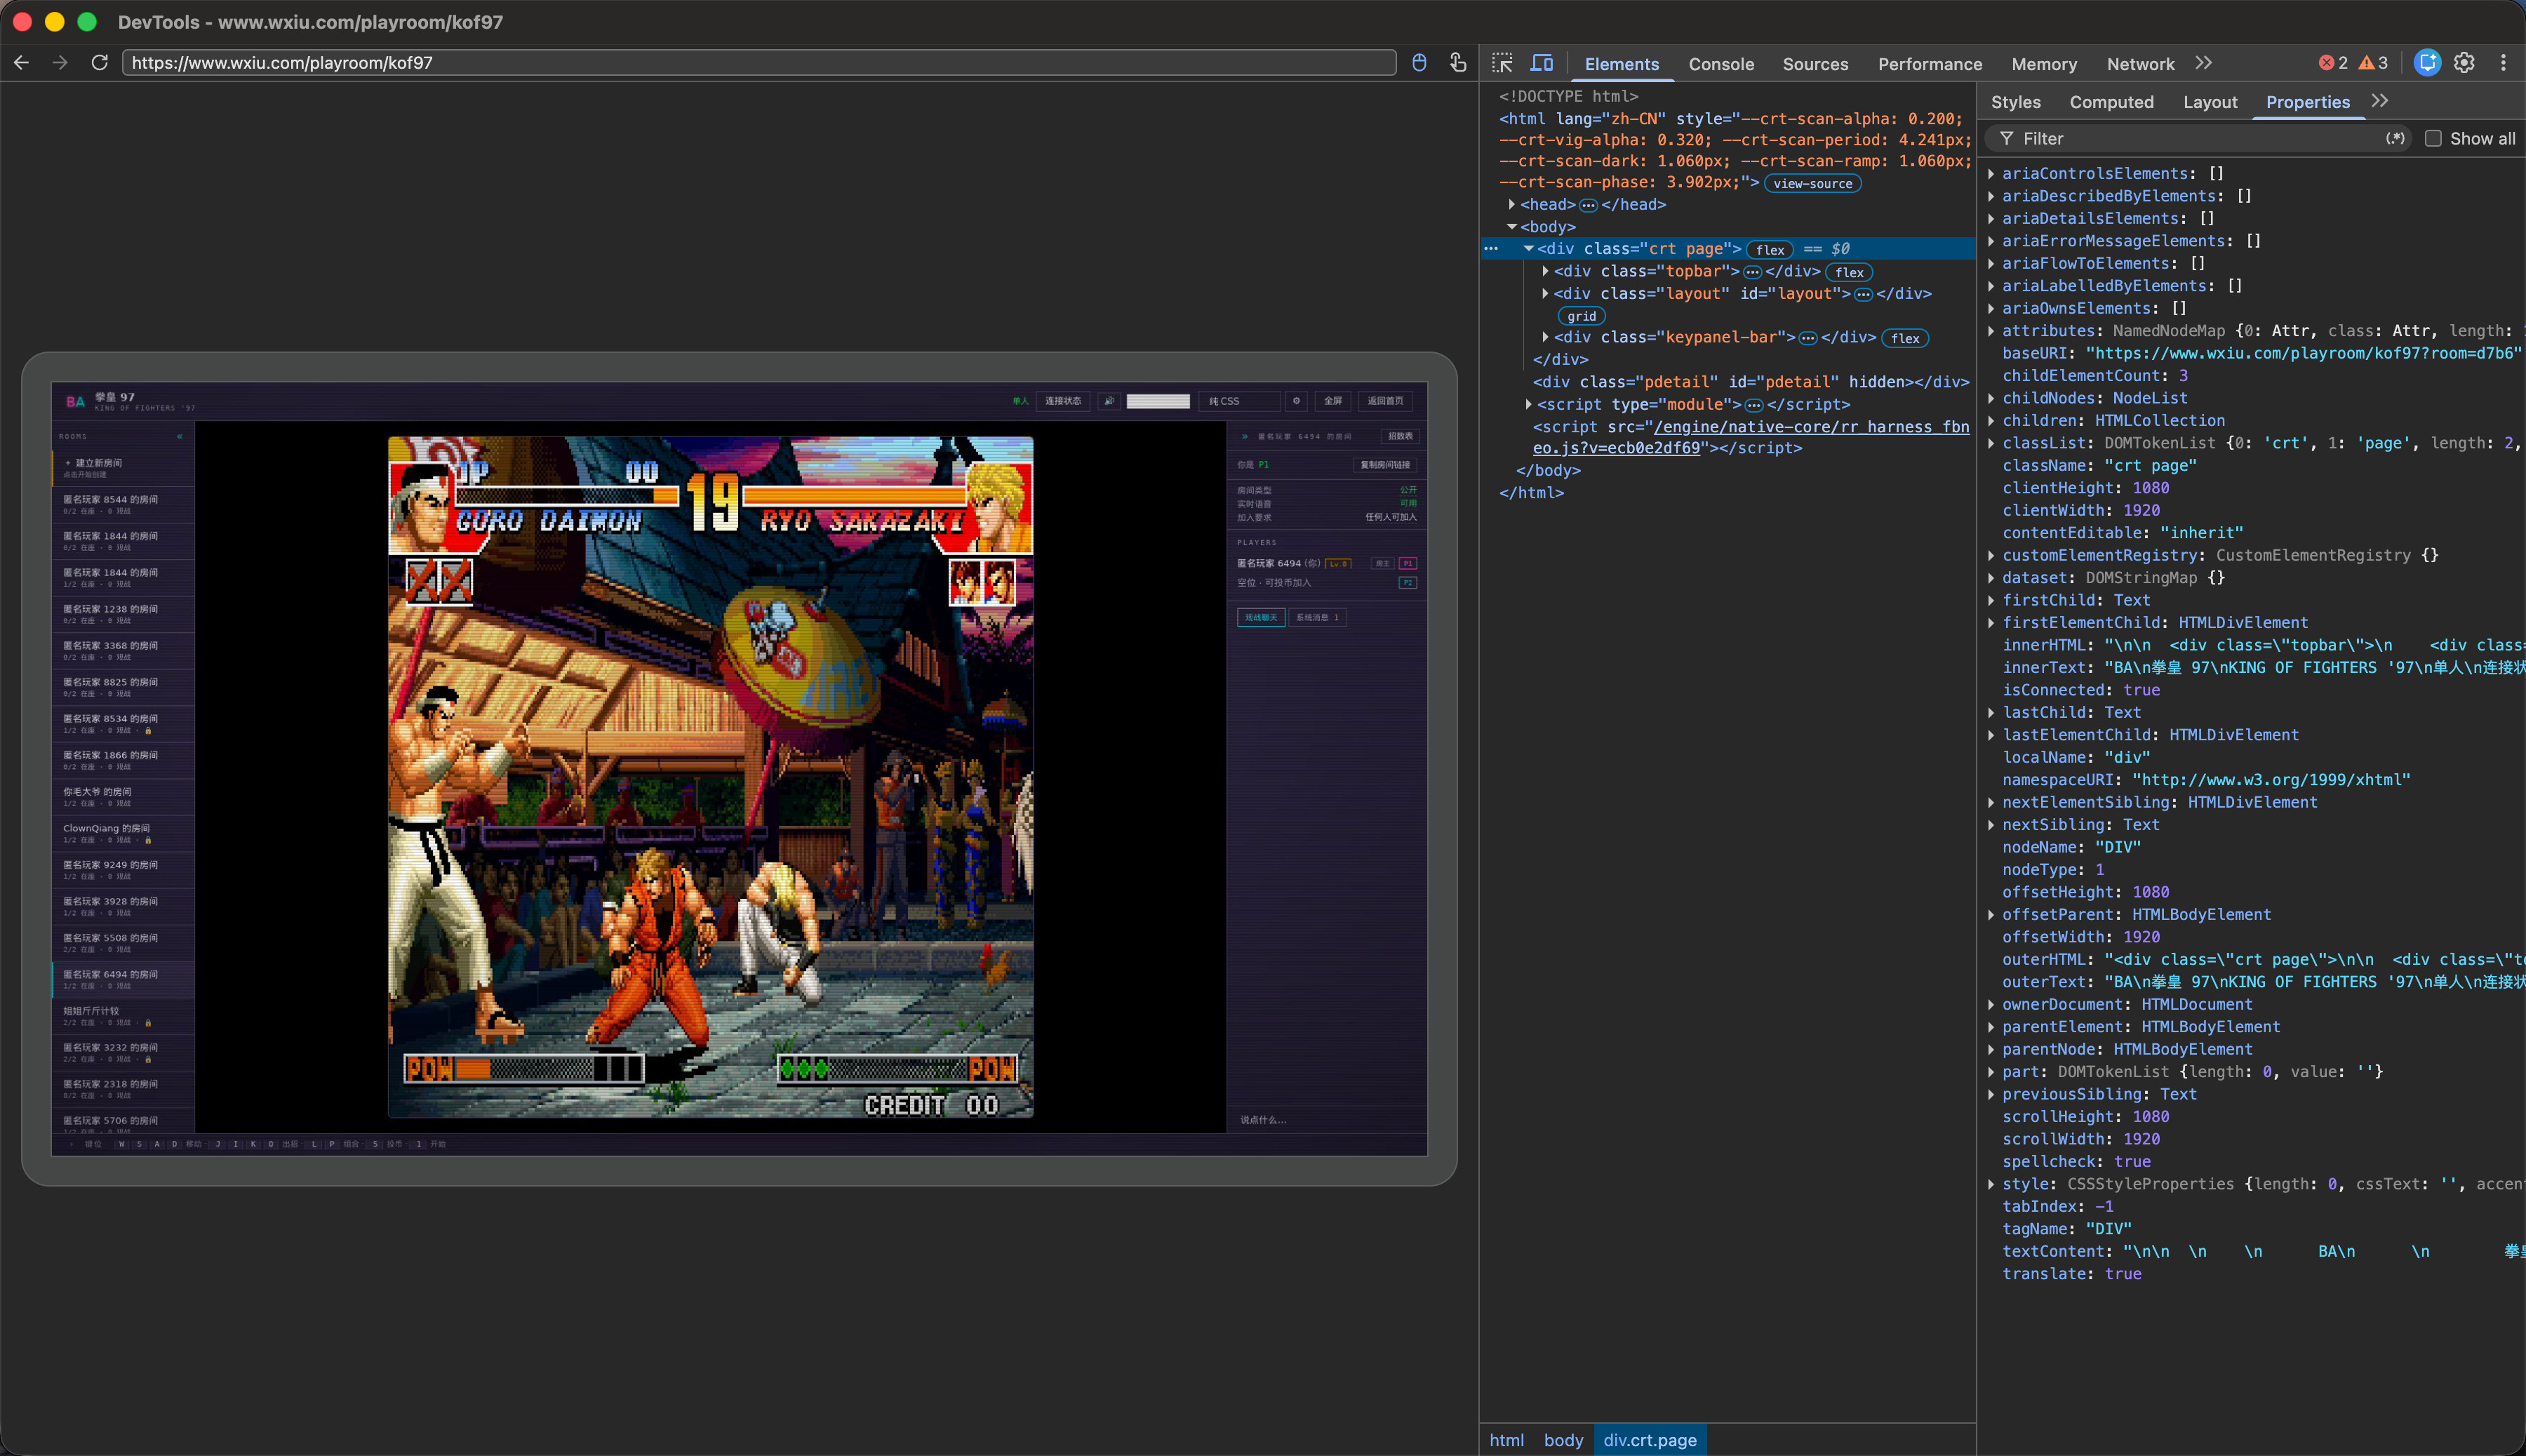Click 复制房间链接 copy room link button
The height and width of the screenshot is (1456, 2526).
(x=1384, y=465)
